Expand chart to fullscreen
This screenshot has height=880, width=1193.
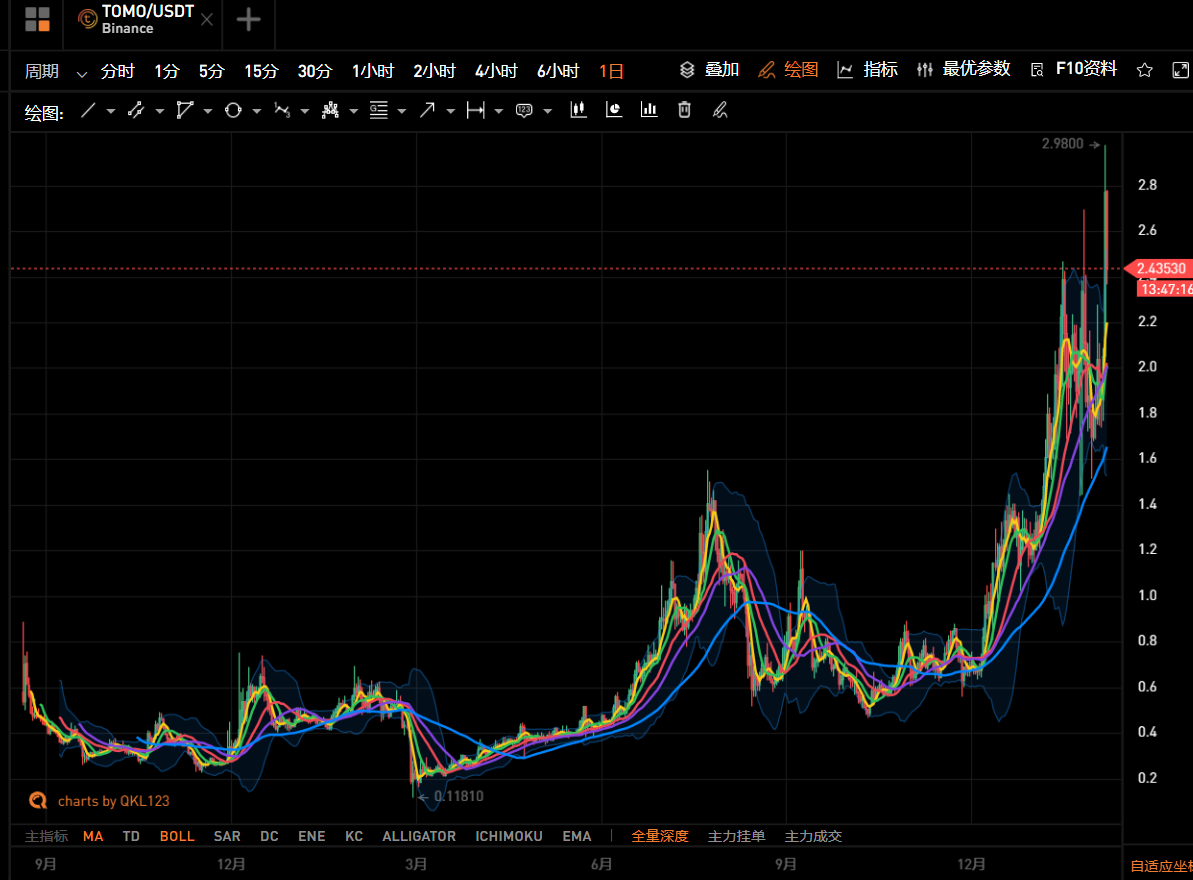click(1180, 70)
